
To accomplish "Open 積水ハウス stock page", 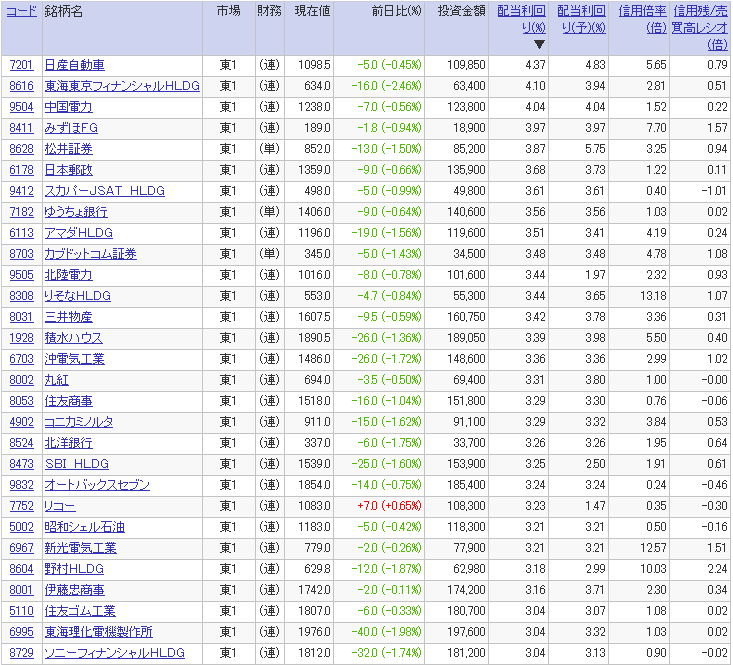I will (73, 338).
